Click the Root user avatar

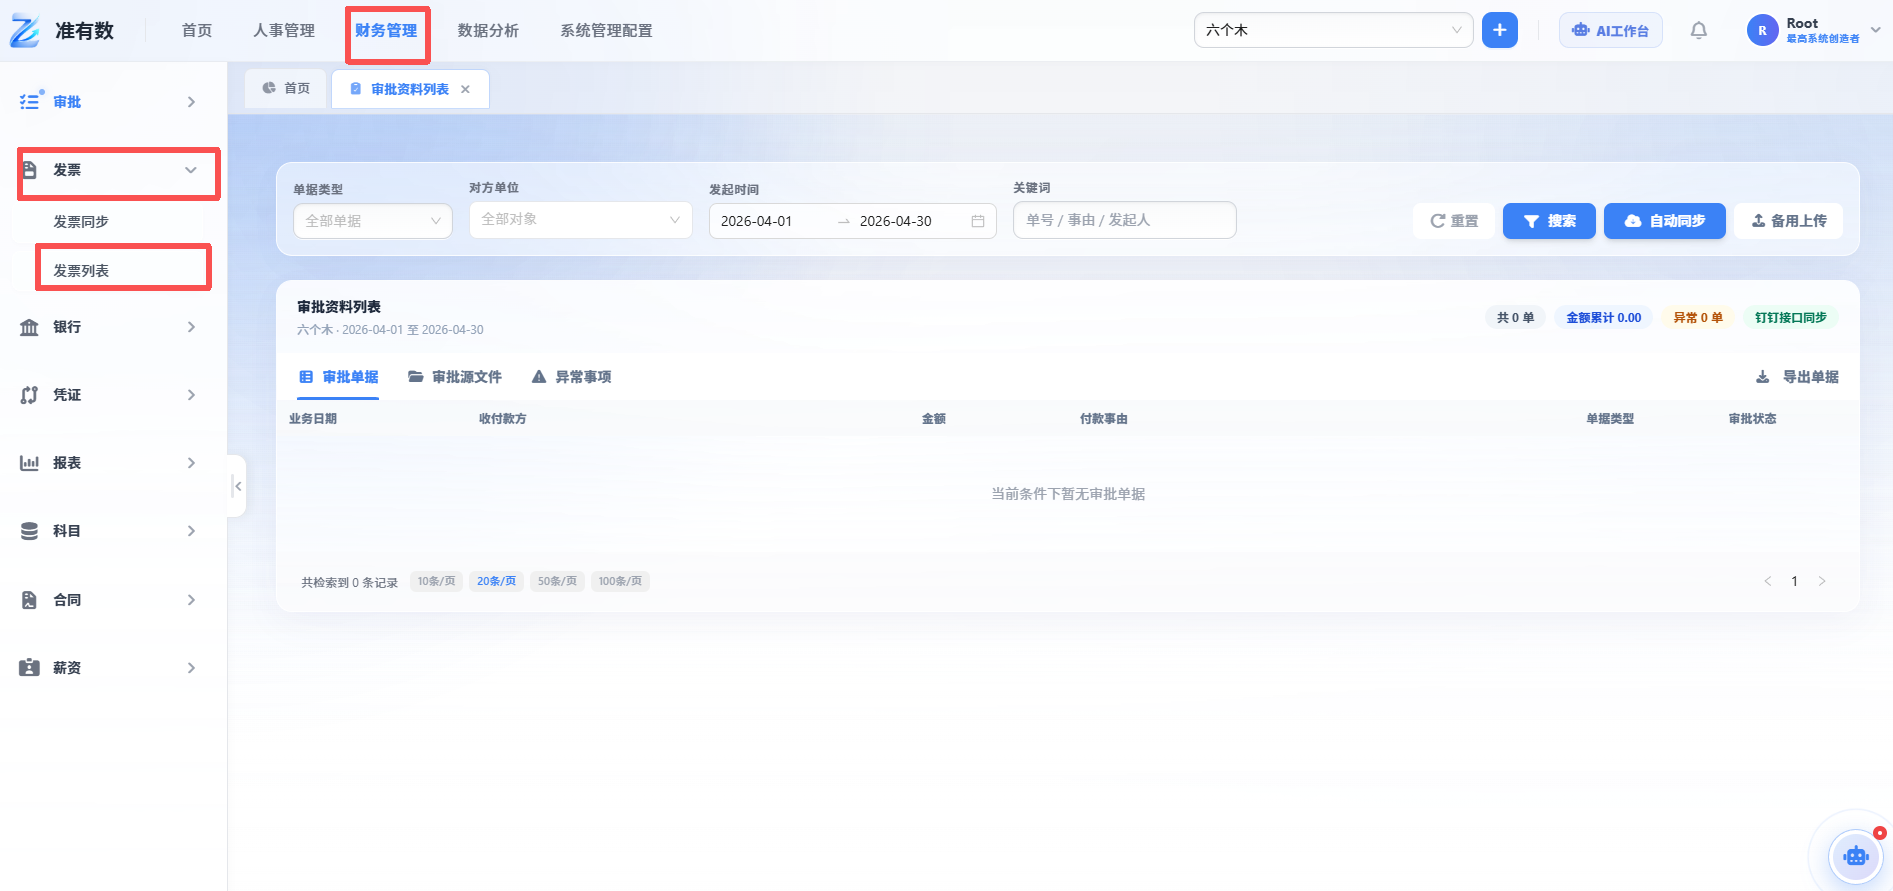pos(1762,30)
